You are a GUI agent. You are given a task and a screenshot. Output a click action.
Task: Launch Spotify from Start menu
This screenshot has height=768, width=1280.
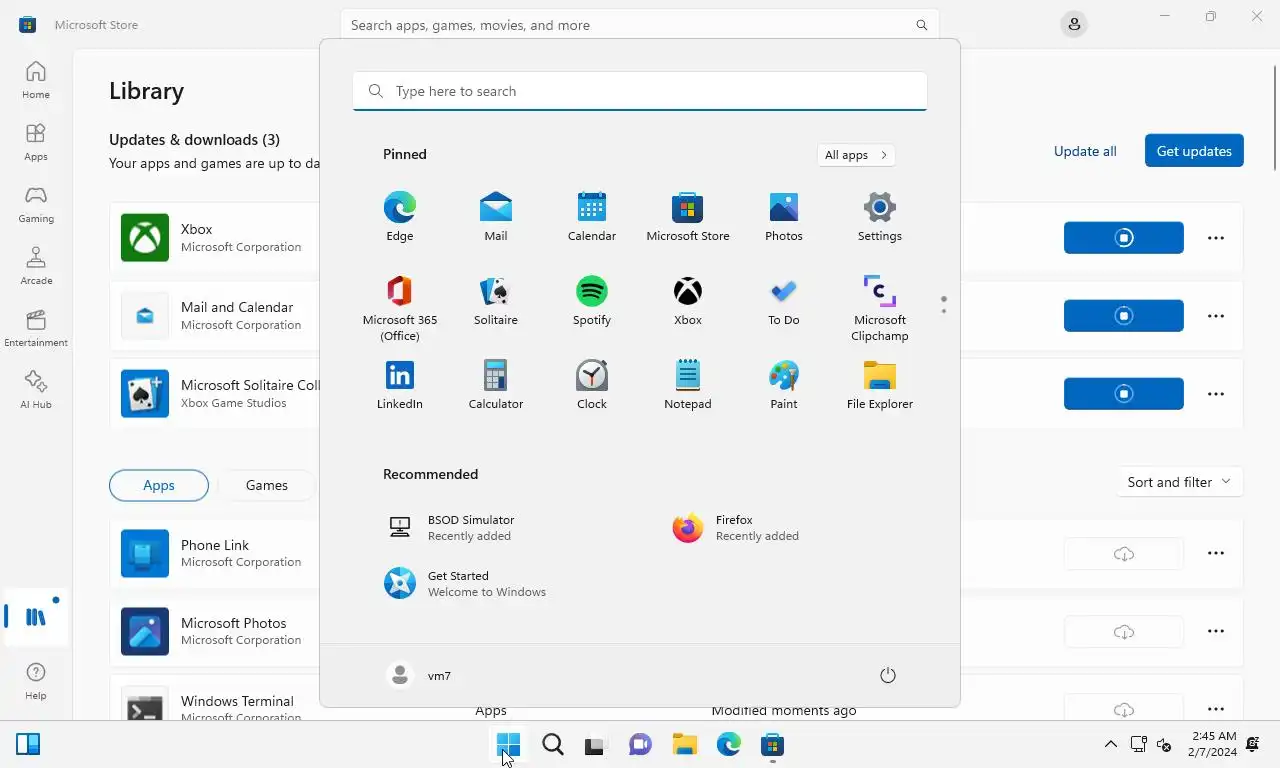click(592, 301)
